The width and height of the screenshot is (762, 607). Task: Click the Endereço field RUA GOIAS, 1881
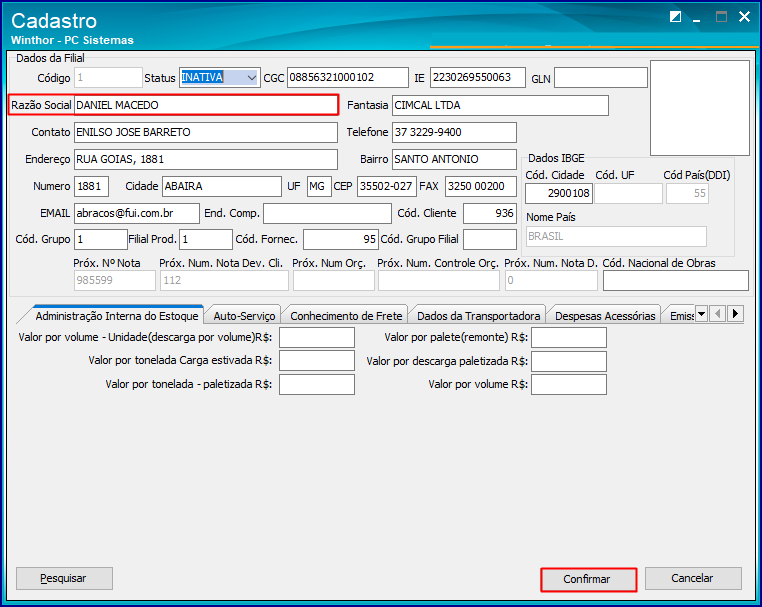point(206,159)
